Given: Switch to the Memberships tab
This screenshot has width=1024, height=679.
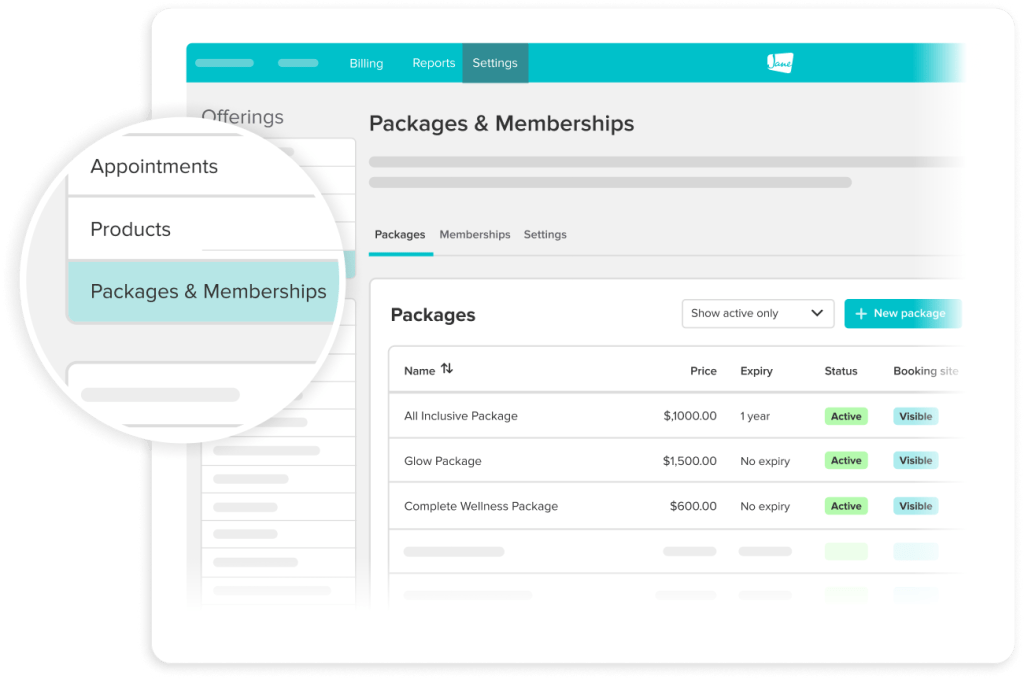Looking at the screenshot, I should (475, 234).
